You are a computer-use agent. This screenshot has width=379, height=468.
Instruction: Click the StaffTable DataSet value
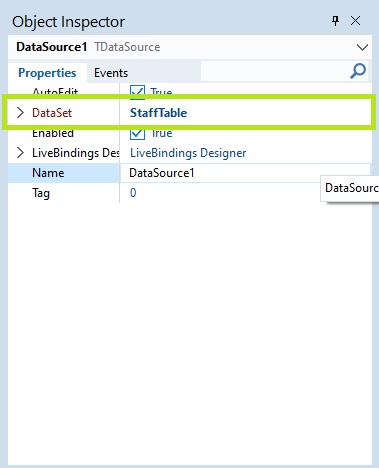tap(158, 113)
